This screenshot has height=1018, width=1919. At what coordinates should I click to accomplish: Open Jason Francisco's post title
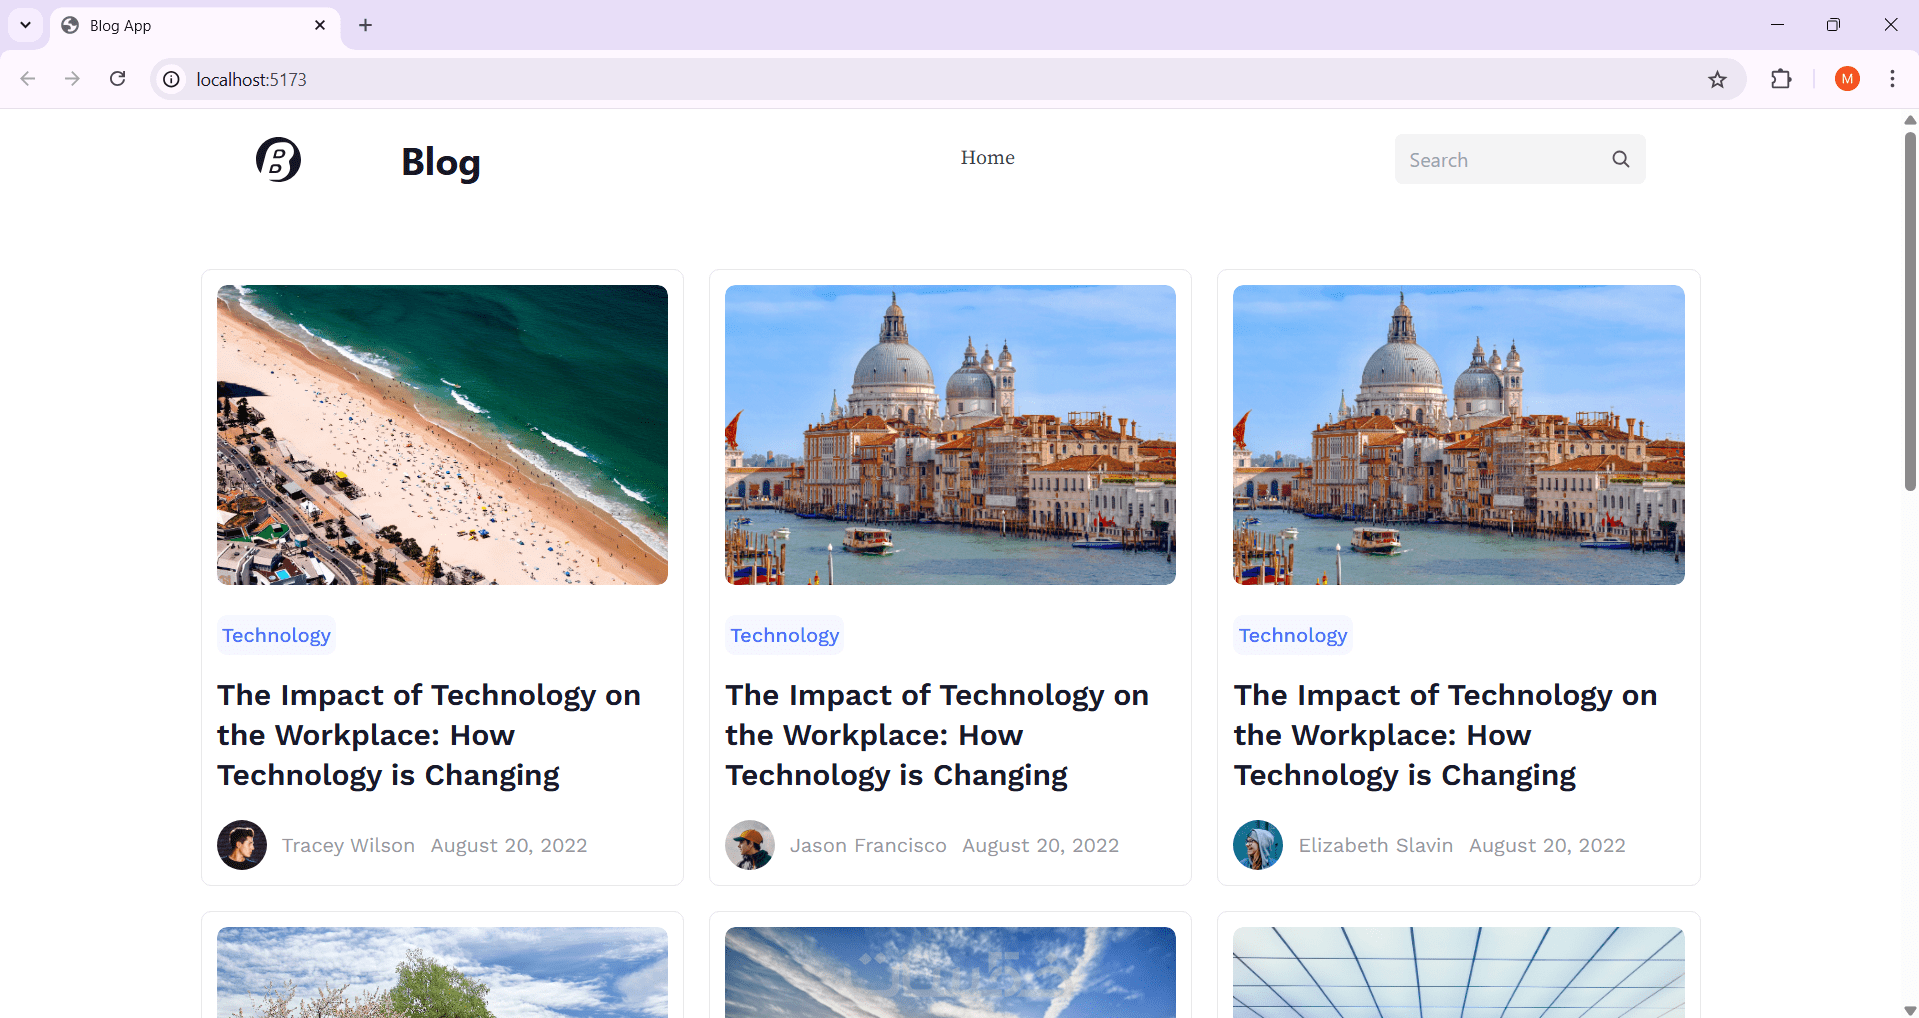click(x=937, y=735)
